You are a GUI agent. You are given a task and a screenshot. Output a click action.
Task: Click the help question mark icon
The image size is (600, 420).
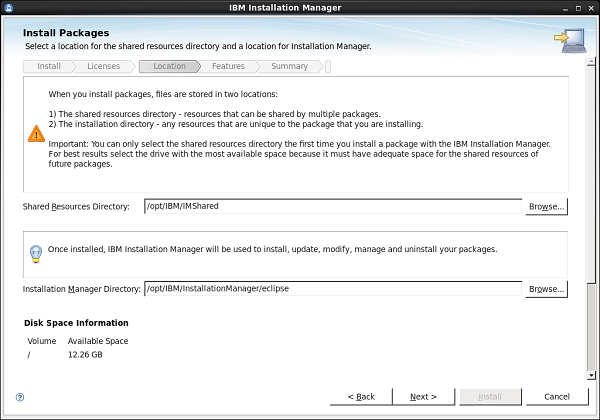pos(20,397)
